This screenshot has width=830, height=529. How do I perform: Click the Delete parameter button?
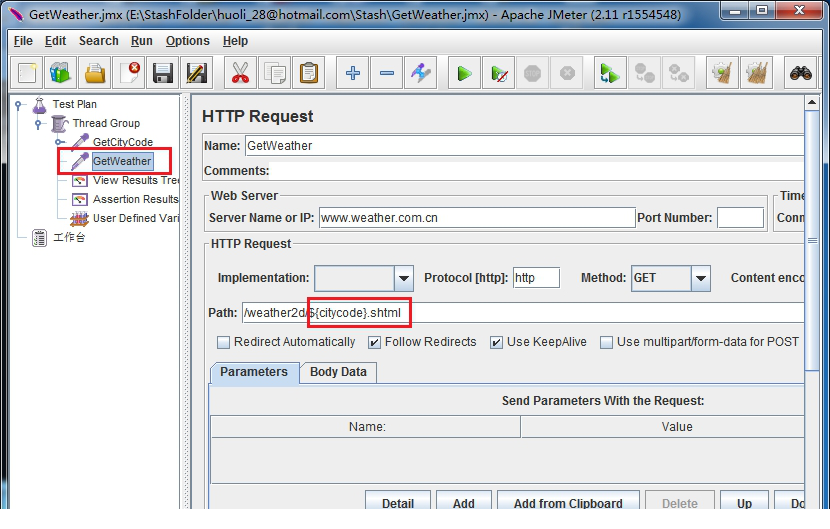680,501
